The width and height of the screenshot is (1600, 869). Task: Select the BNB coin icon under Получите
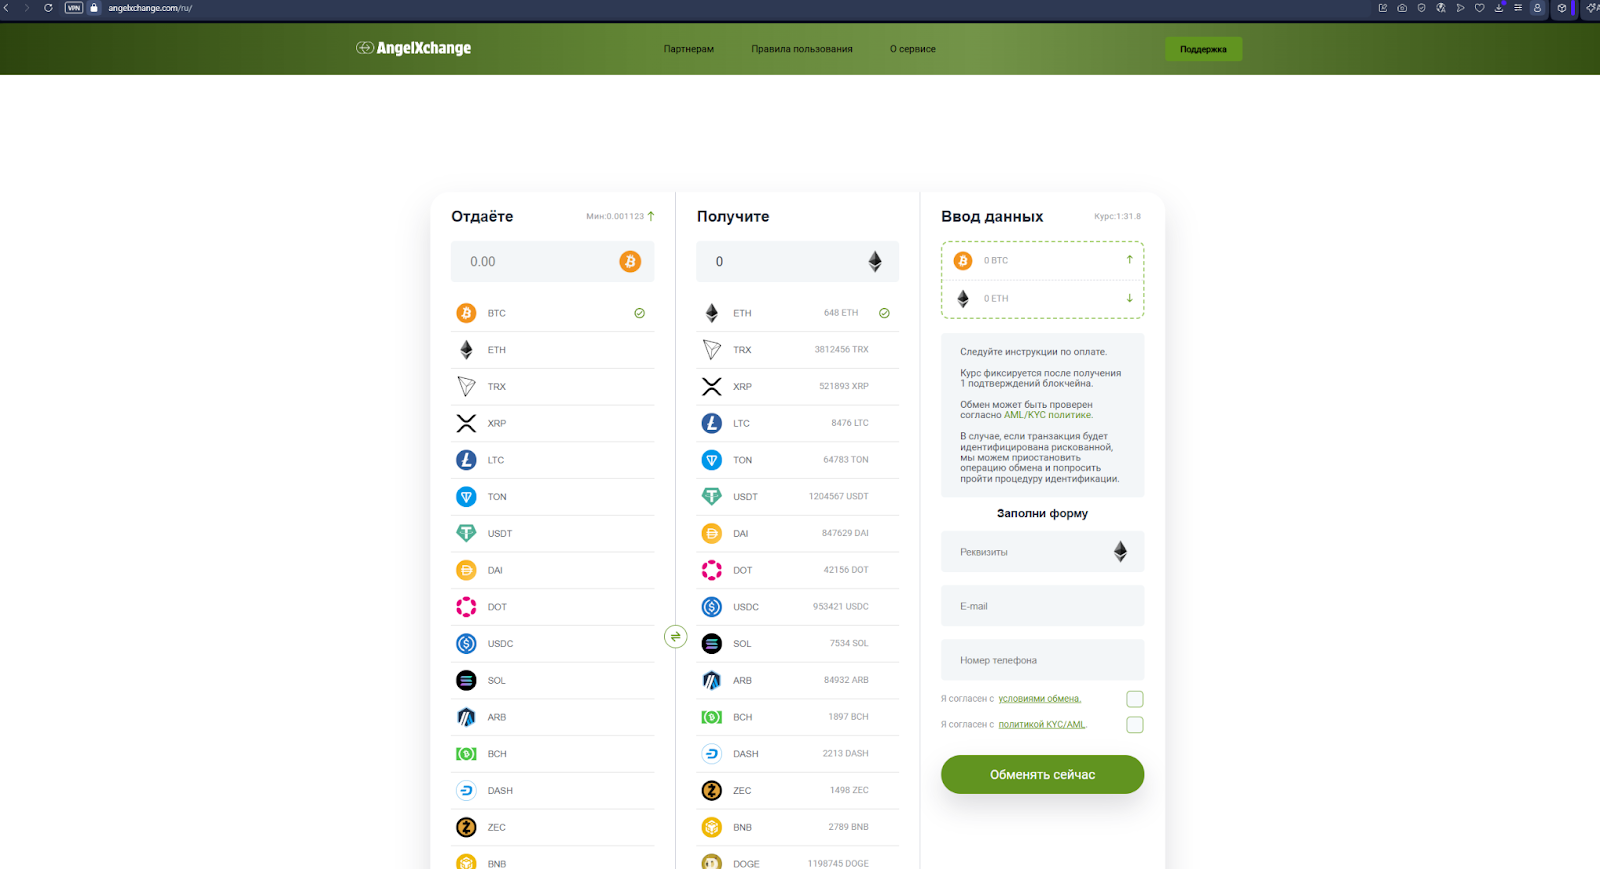click(x=712, y=827)
